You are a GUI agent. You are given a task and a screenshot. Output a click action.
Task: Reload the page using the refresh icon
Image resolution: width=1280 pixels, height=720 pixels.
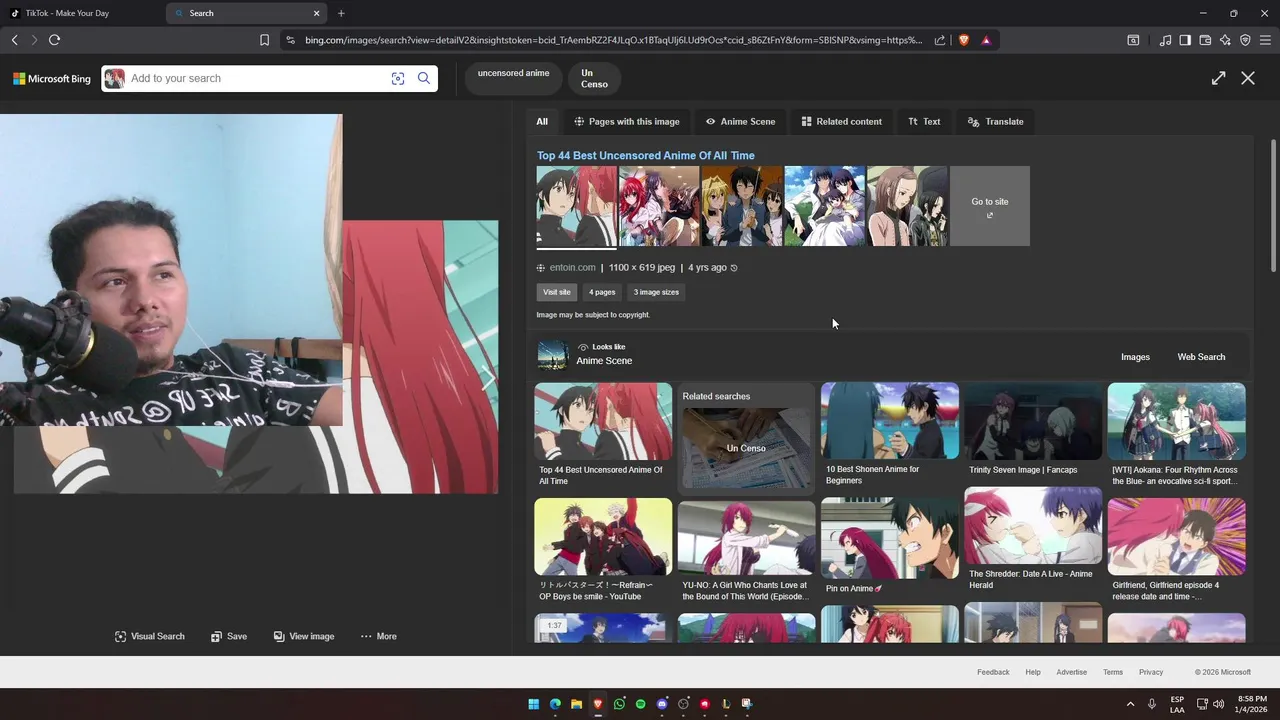point(54,40)
